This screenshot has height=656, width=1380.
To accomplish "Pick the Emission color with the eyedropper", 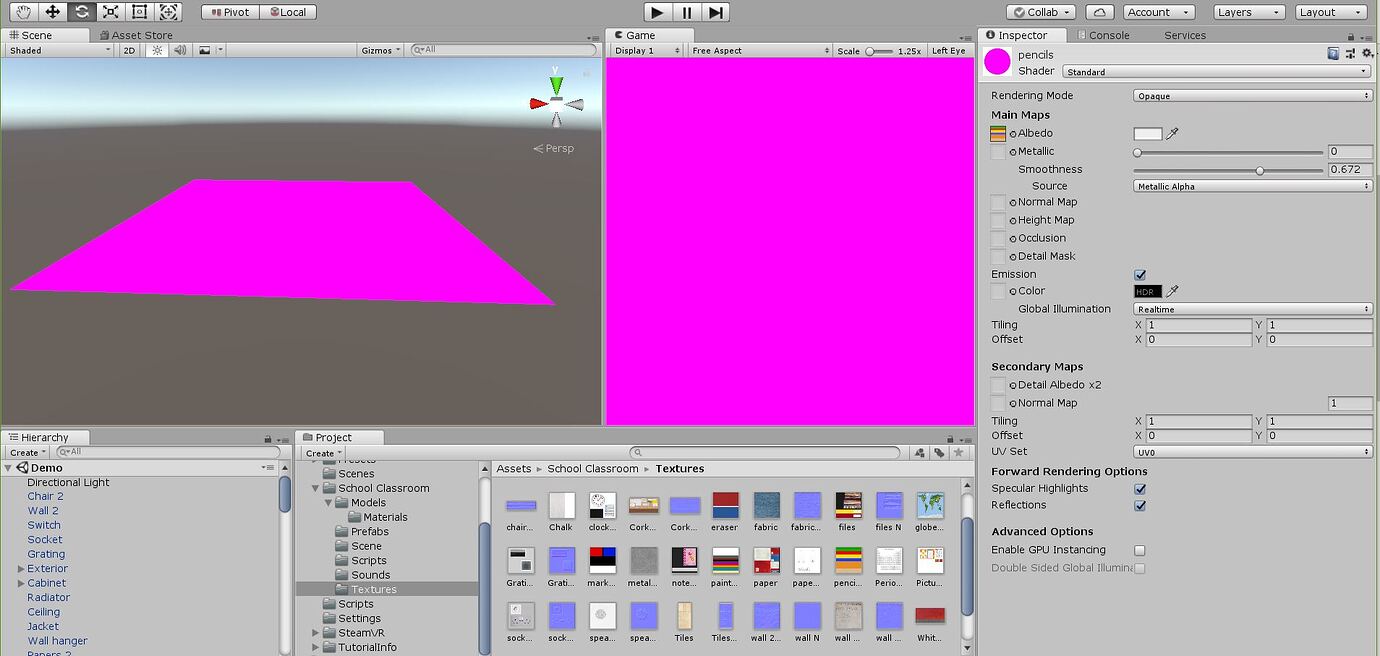I will pos(1172,291).
